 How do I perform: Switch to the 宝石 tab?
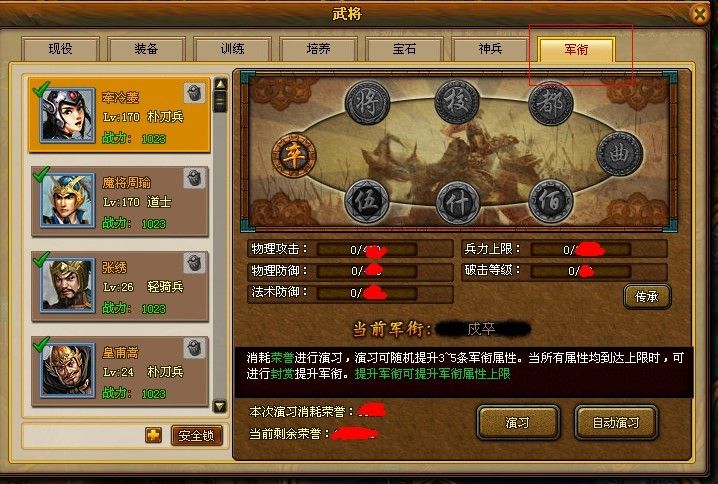(x=404, y=49)
